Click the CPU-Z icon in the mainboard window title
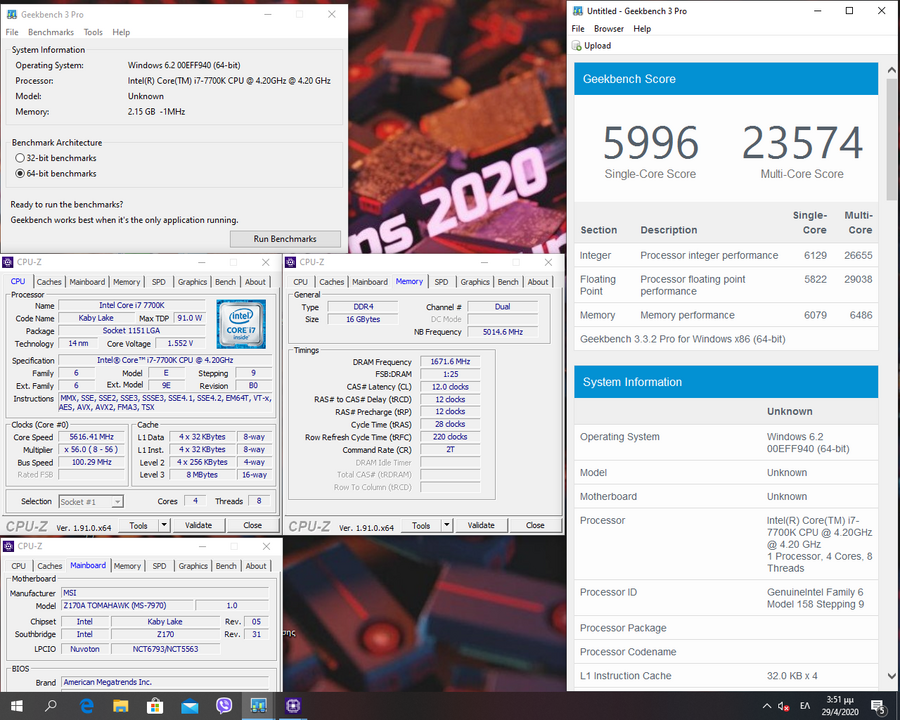This screenshot has height=720, width=900. [x=7, y=546]
